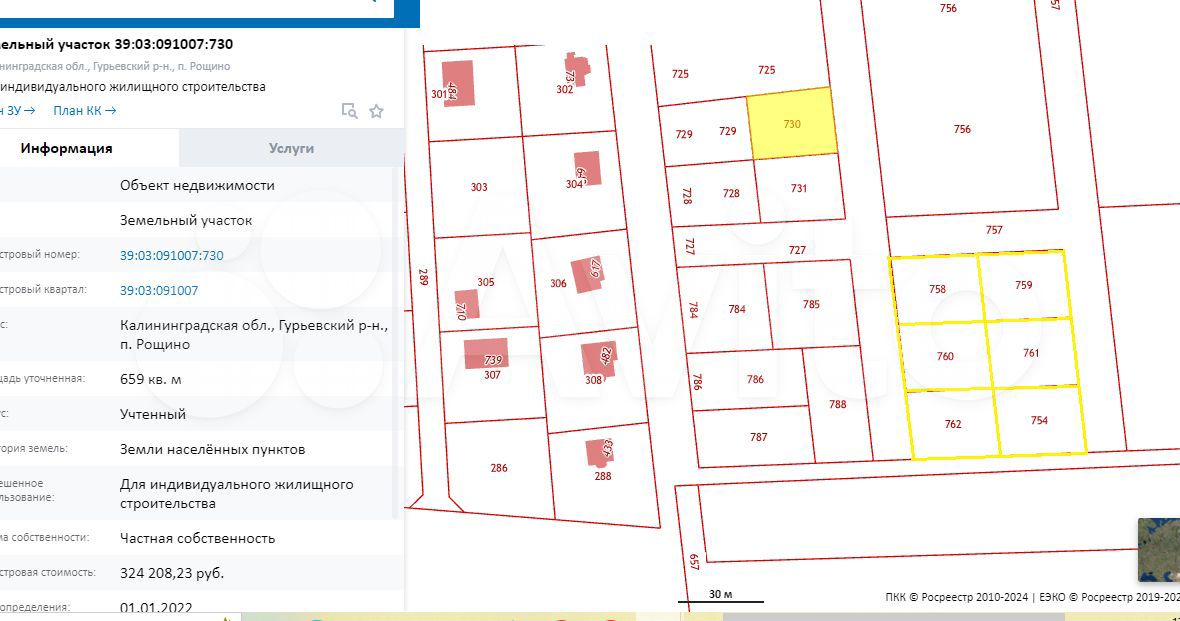Click parcel 303 on the map
Viewport: 1180px width, 621px height.
coord(478,188)
